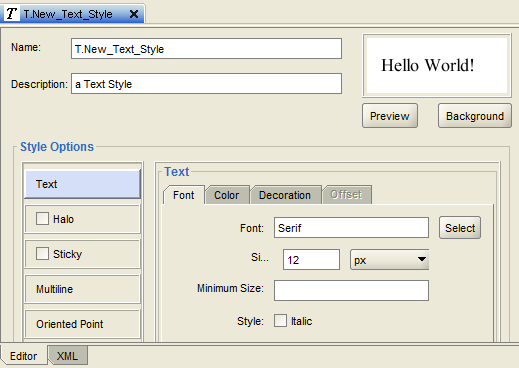Close the T.New_Text_Style tab
The height and width of the screenshot is (368, 519).
tap(134, 14)
